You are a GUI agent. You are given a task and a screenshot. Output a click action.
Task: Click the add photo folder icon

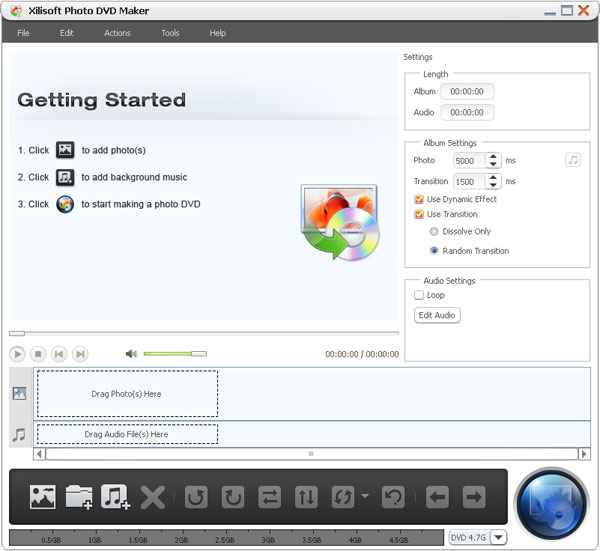tap(79, 497)
